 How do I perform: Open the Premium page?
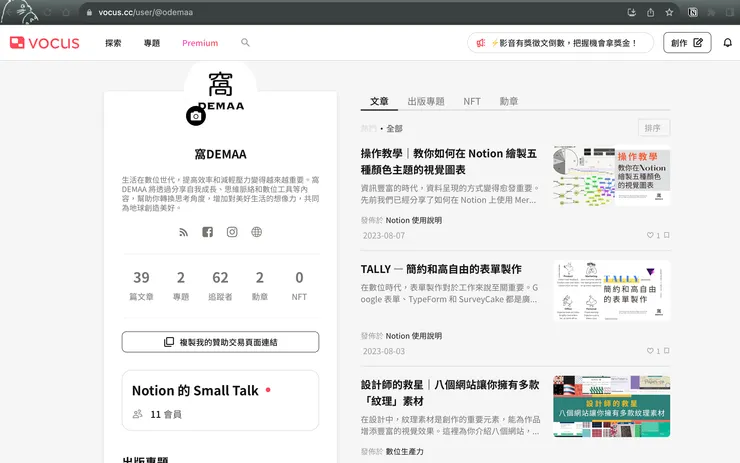click(x=200, y=43)
